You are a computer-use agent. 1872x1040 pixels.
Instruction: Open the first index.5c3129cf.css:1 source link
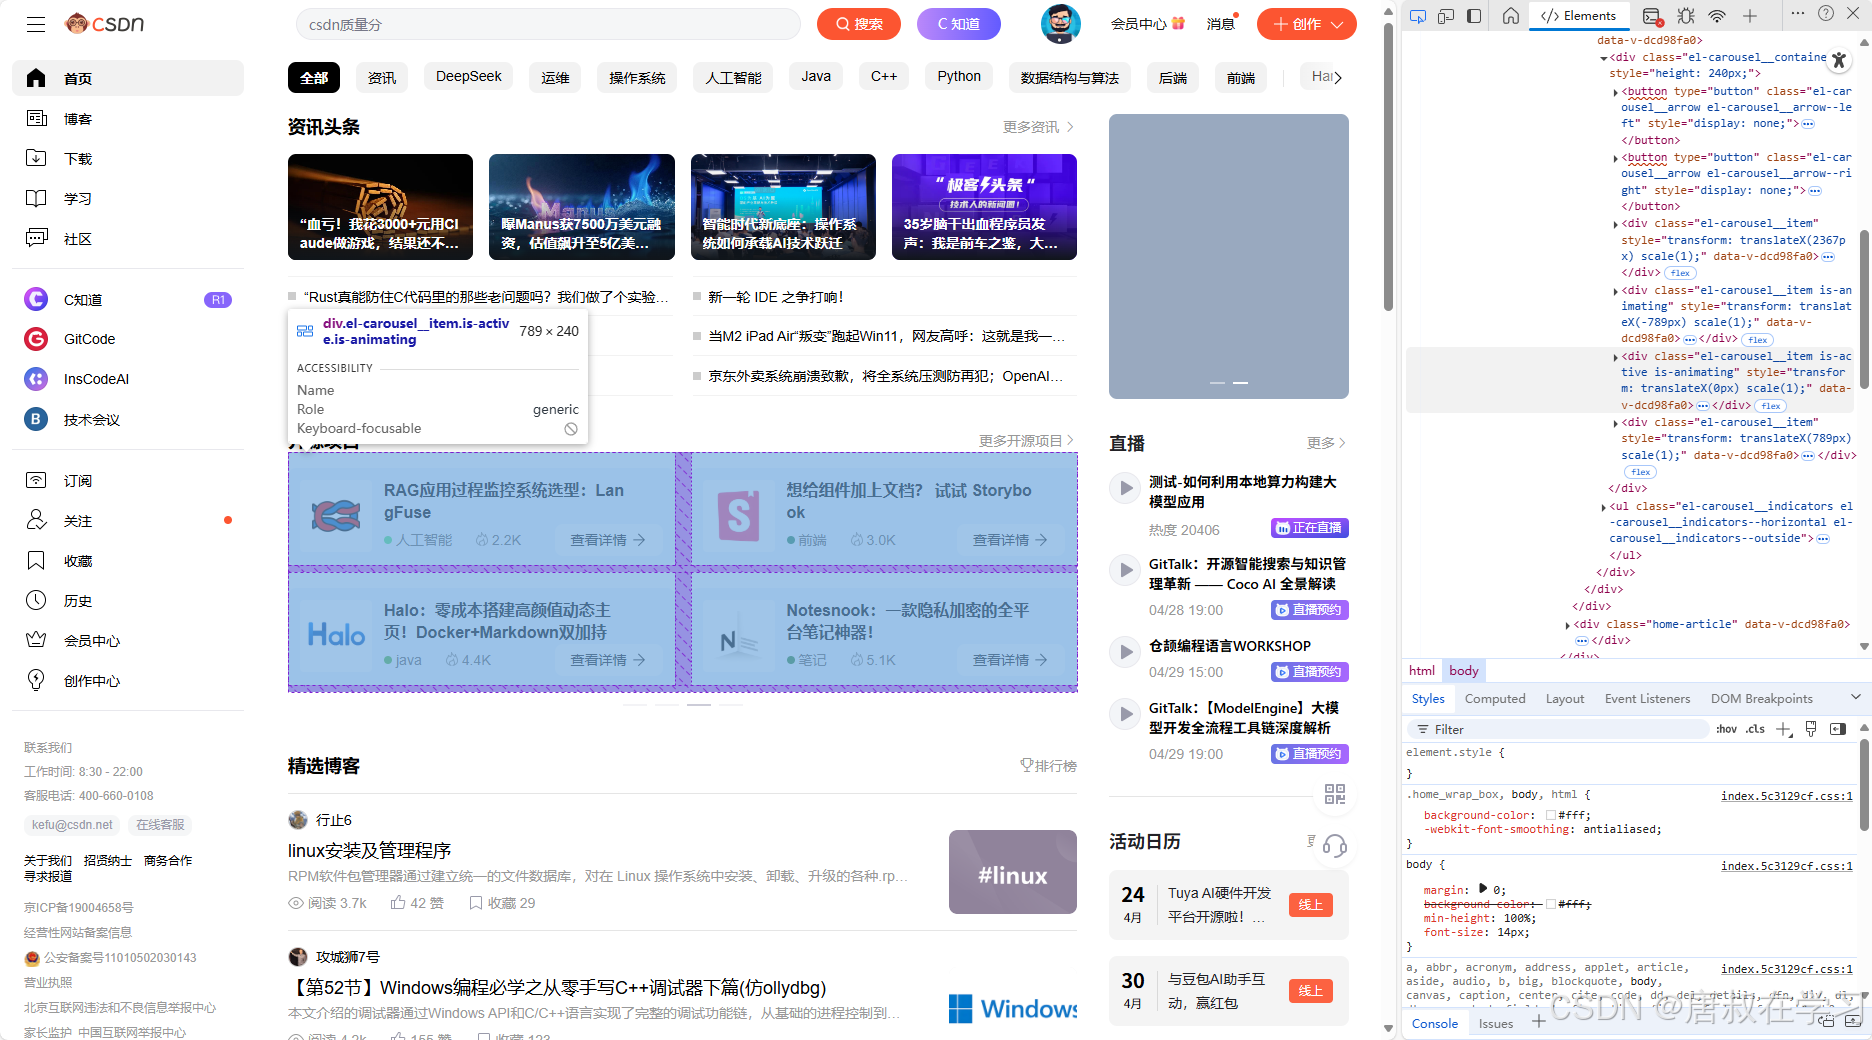click(x=1786, y=796)
